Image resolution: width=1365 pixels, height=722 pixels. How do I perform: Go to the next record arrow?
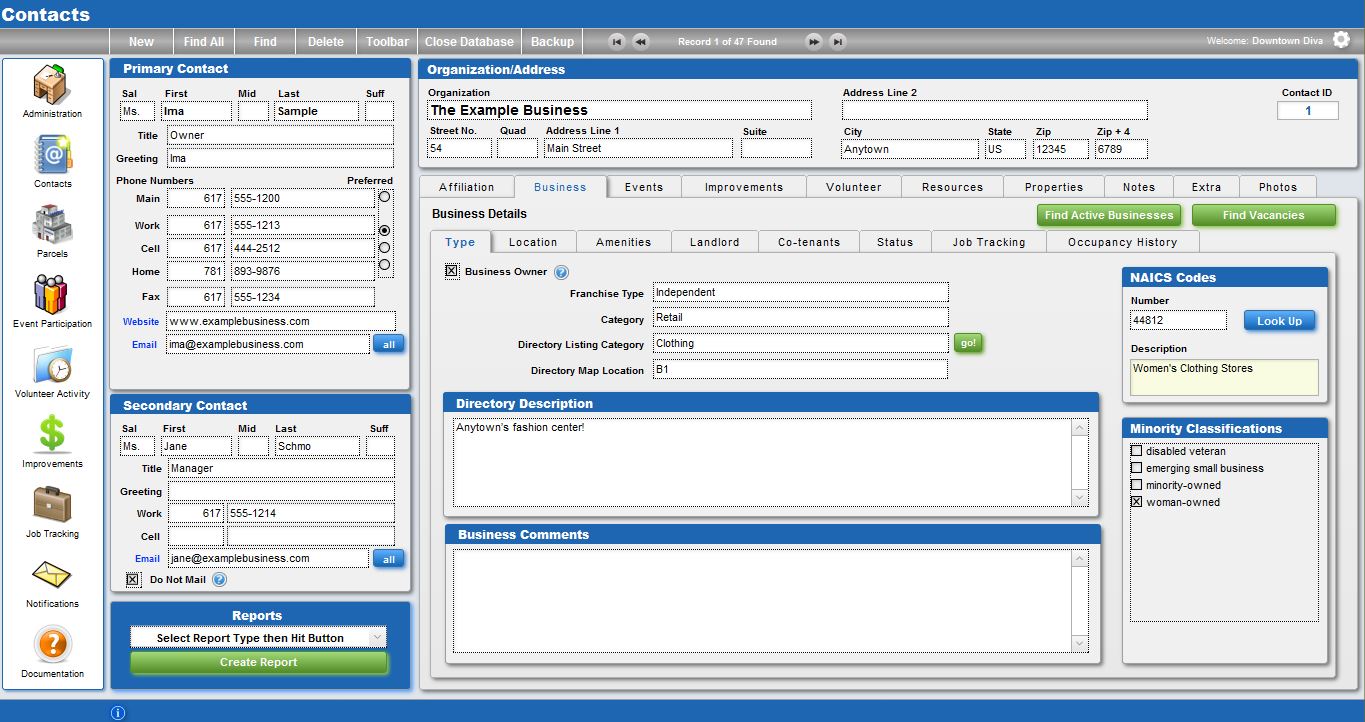814,42
